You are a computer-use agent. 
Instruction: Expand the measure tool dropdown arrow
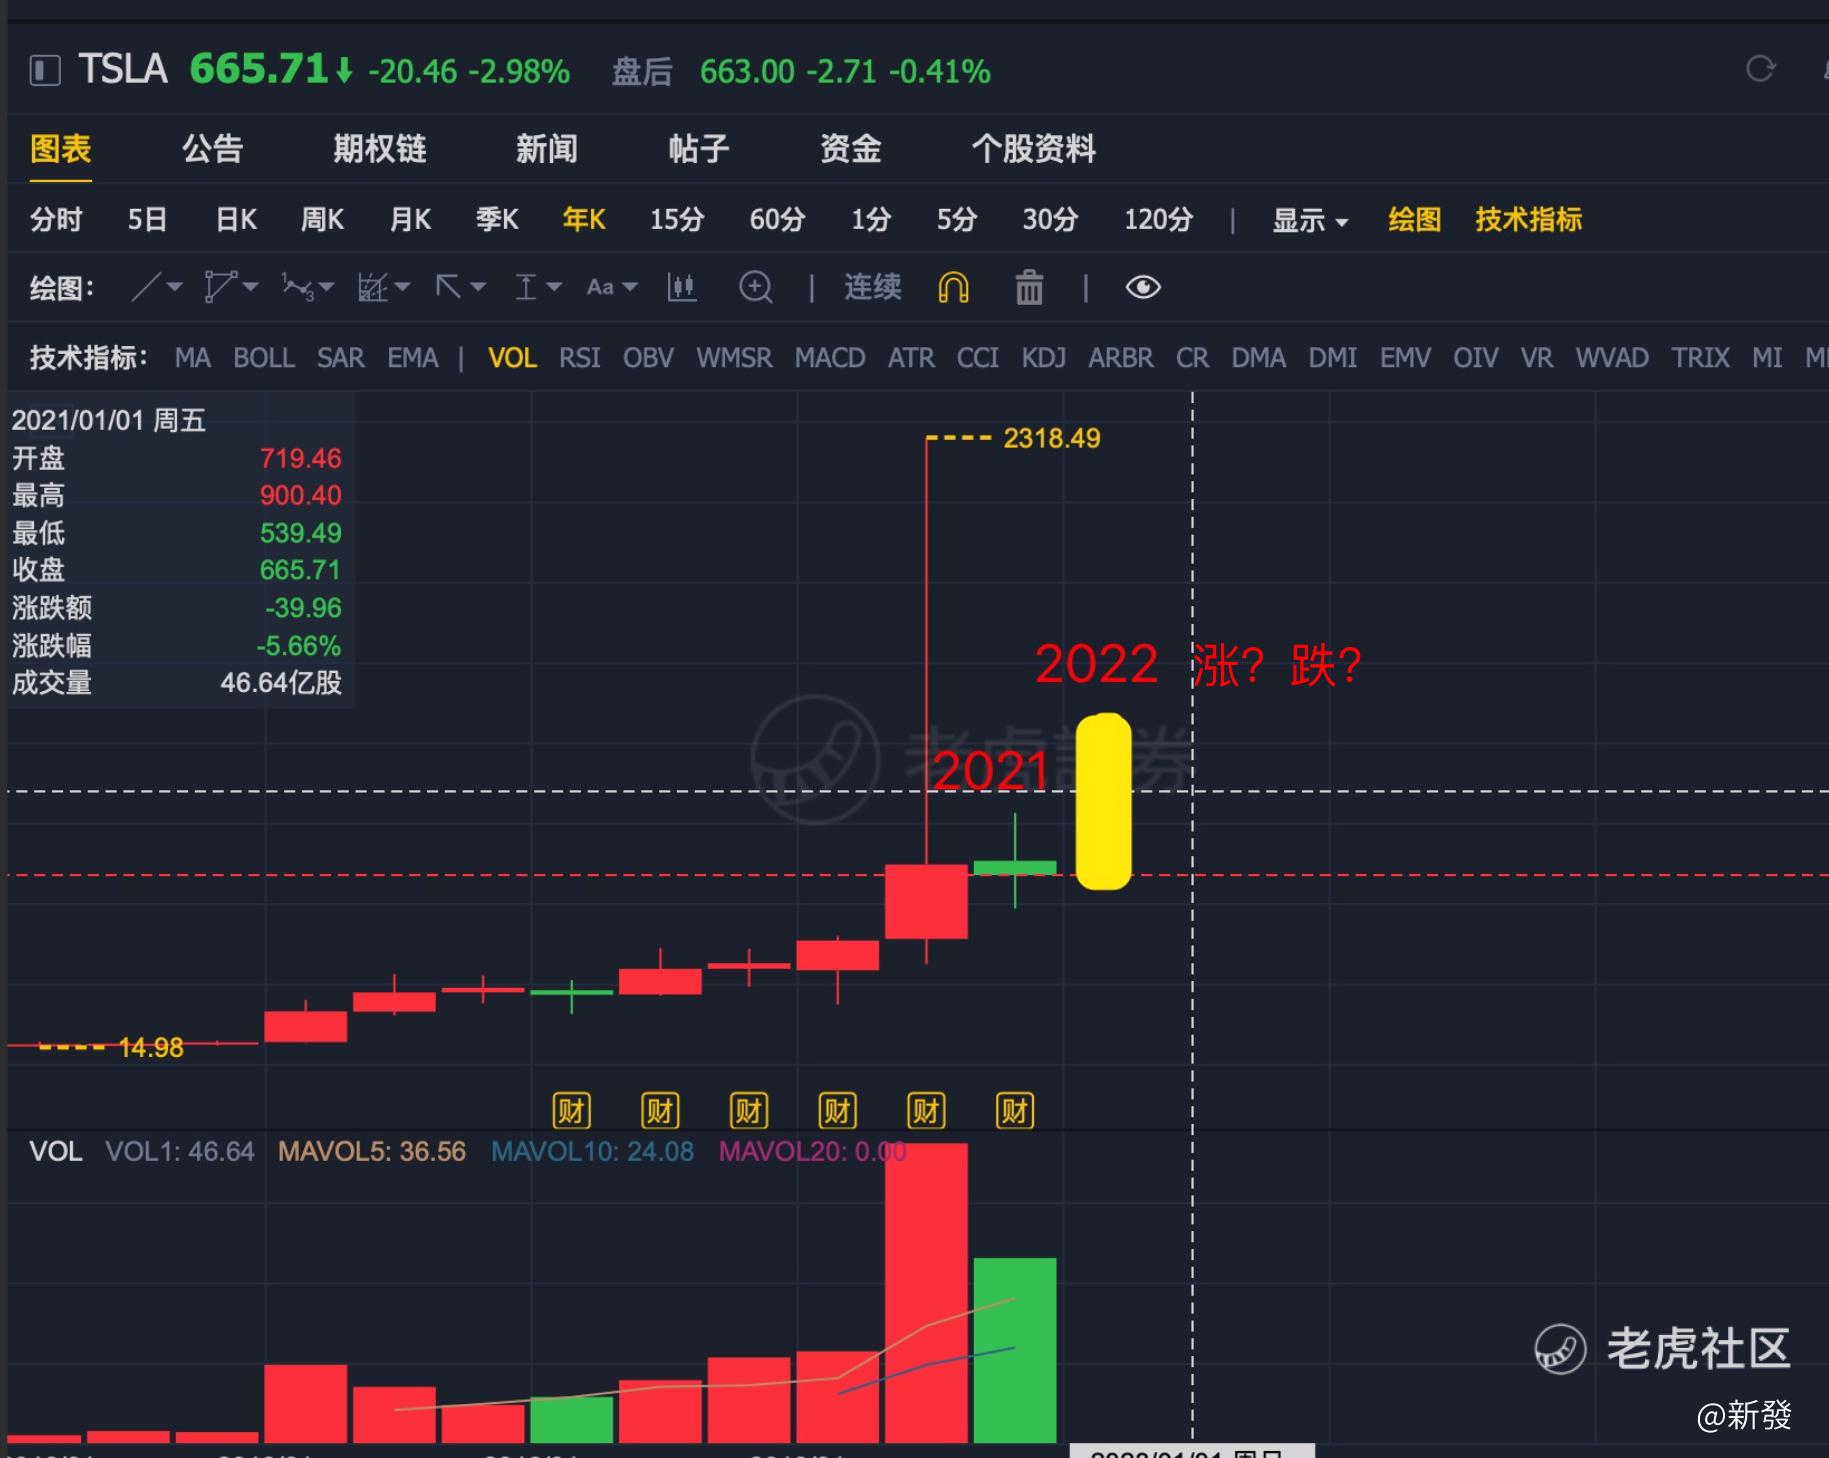pos(554,288)
